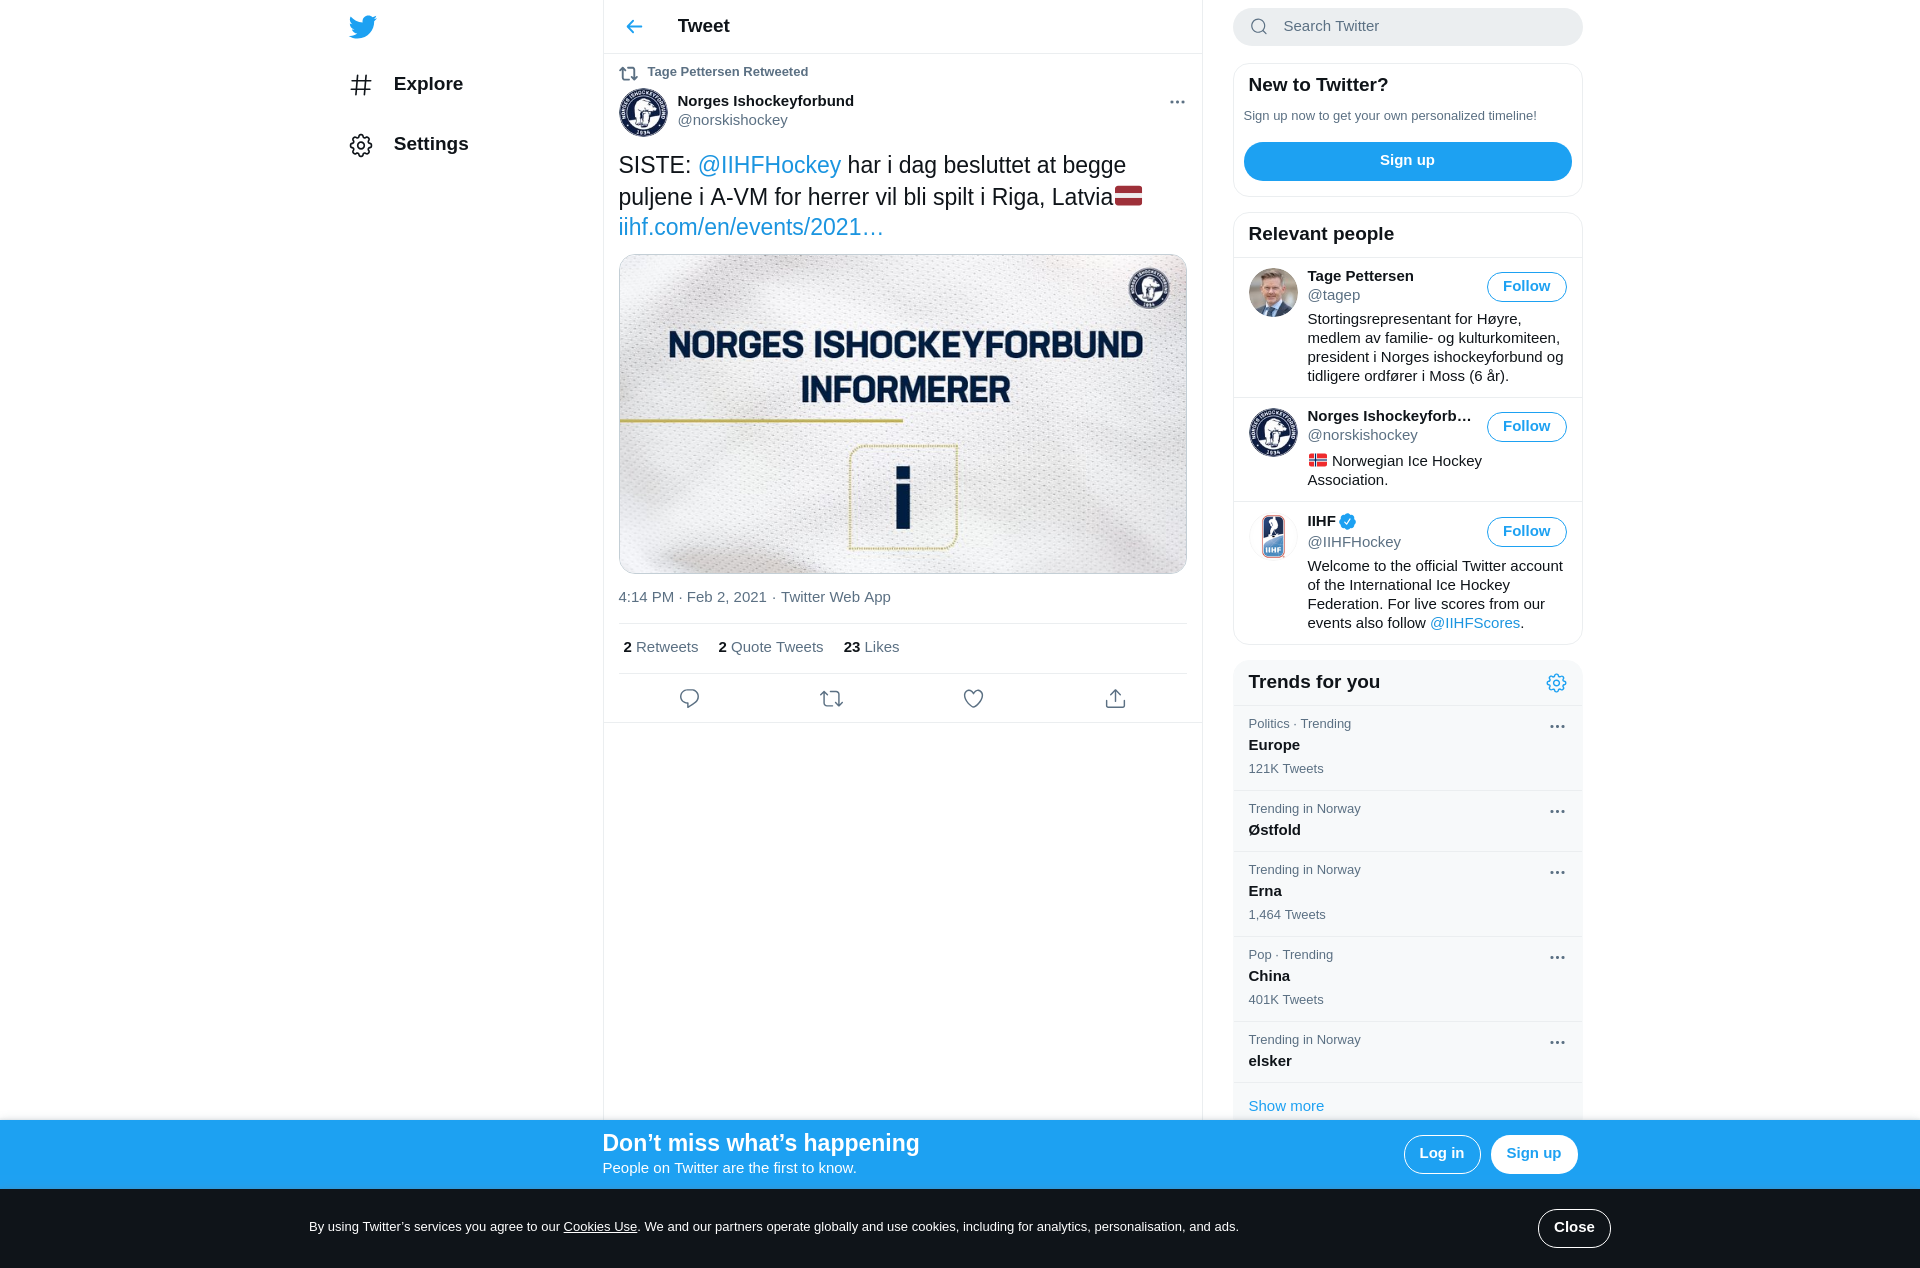Follow the IIHF account
Screen dimensions: 1920x1268
(x=1526, y=532)
